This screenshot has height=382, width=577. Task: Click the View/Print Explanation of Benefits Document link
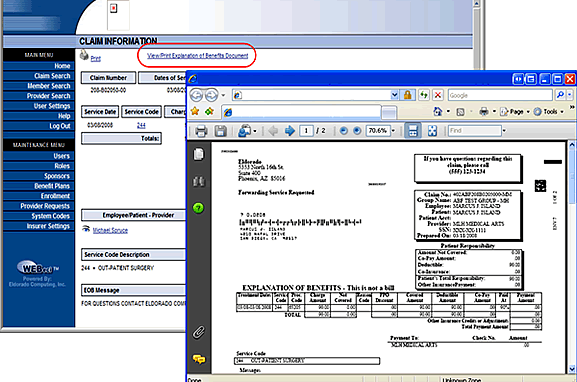tap(198, 56)
